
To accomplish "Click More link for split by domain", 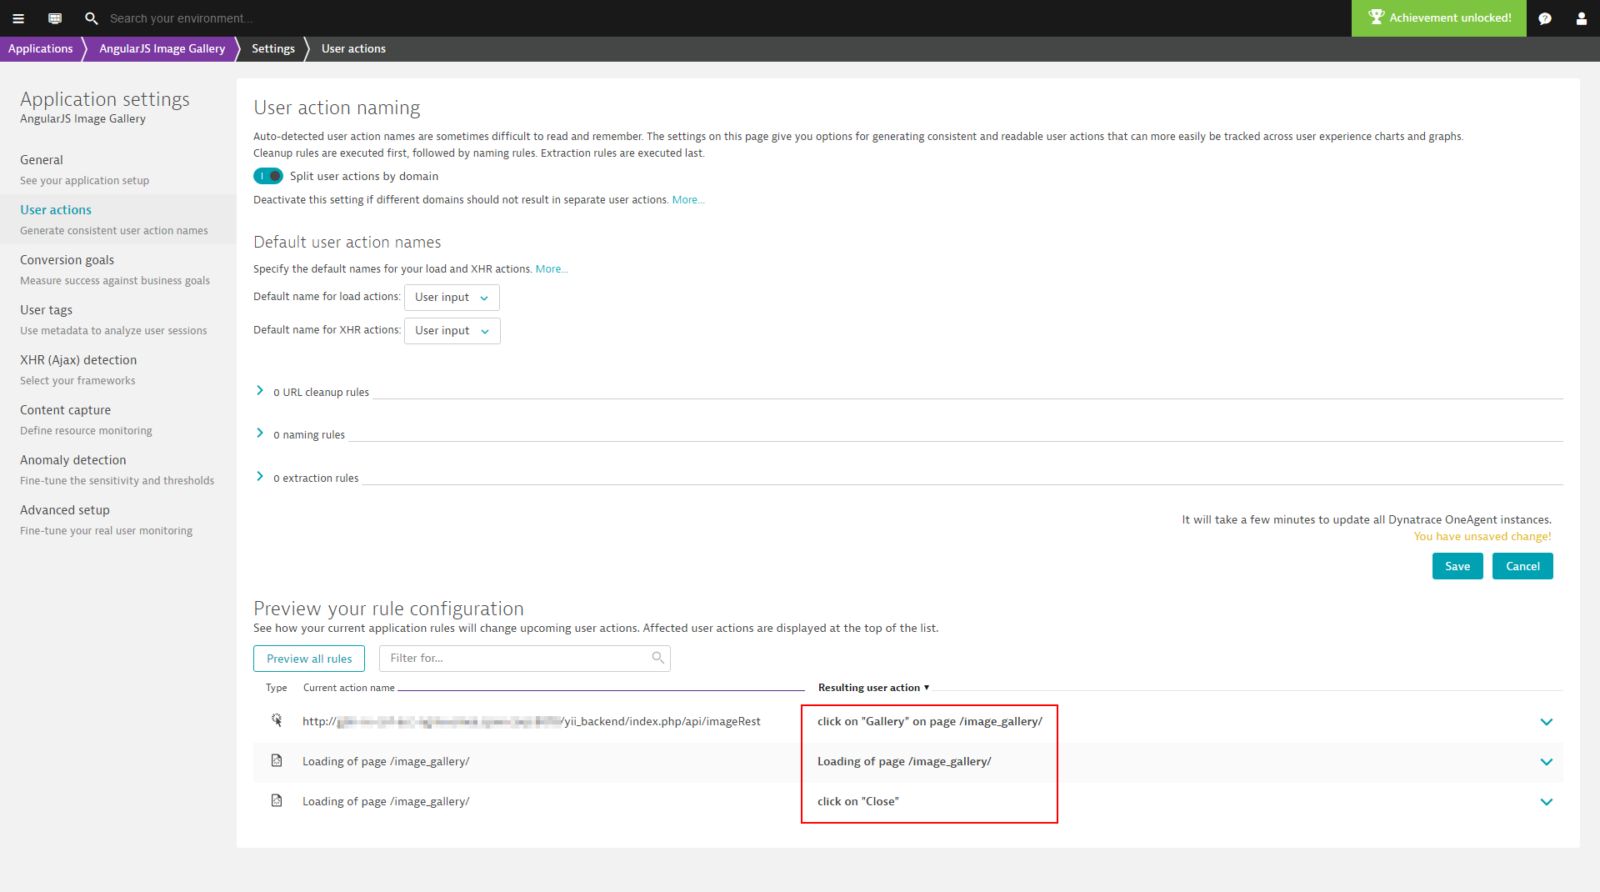I will pos(688,200).
